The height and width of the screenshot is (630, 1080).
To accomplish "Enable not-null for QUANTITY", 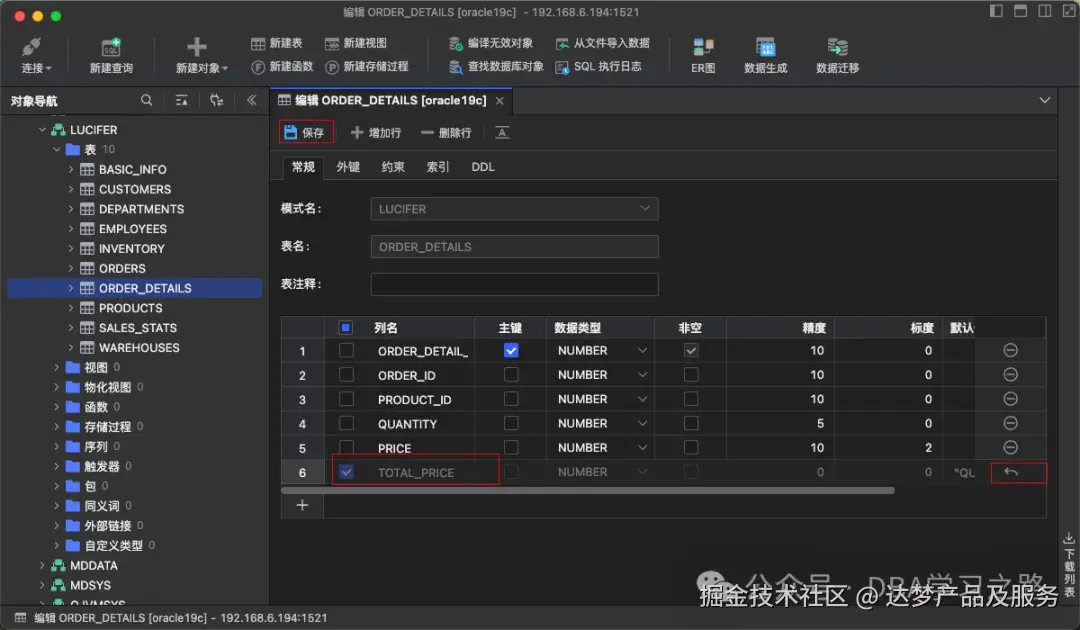I will pyautogui.click(x=691, y=423).
